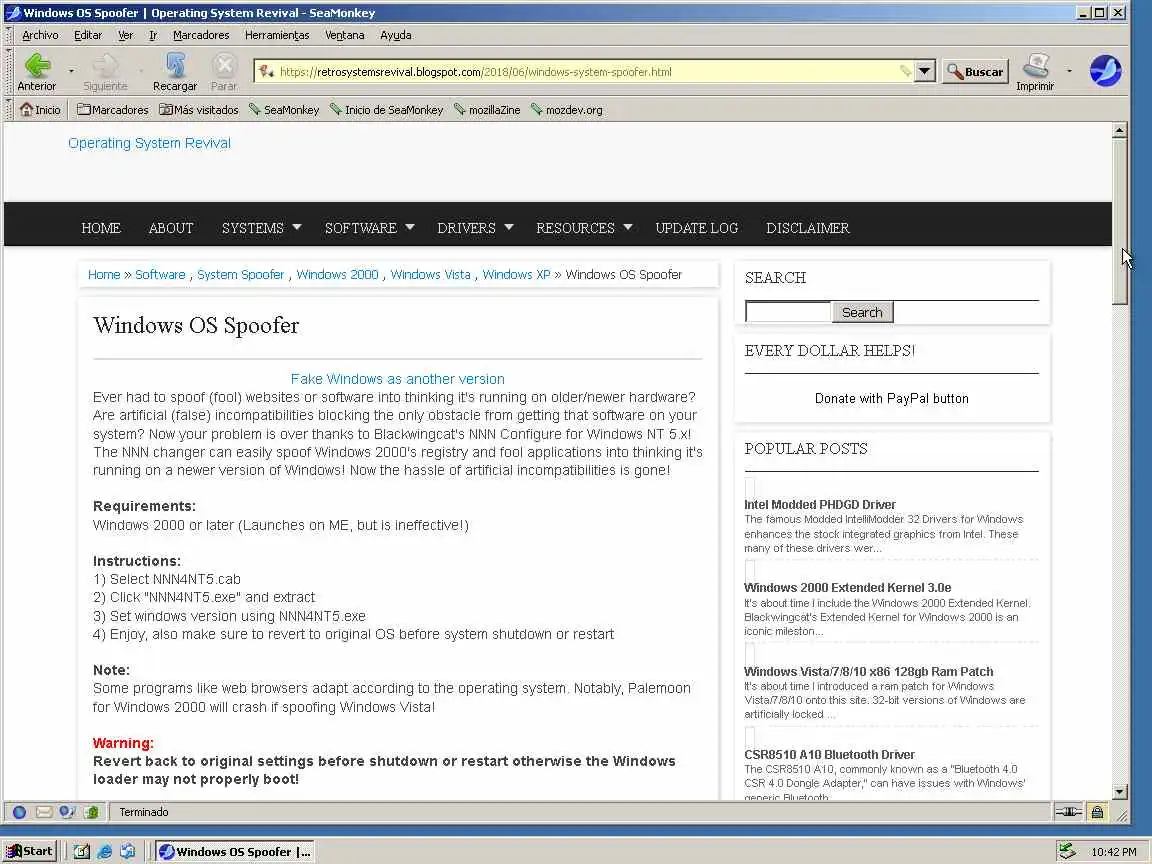Viewport: 1152px width, 864px height.
Task: Open the mozdev.org bookmark
Action: (x=566, y=109)
